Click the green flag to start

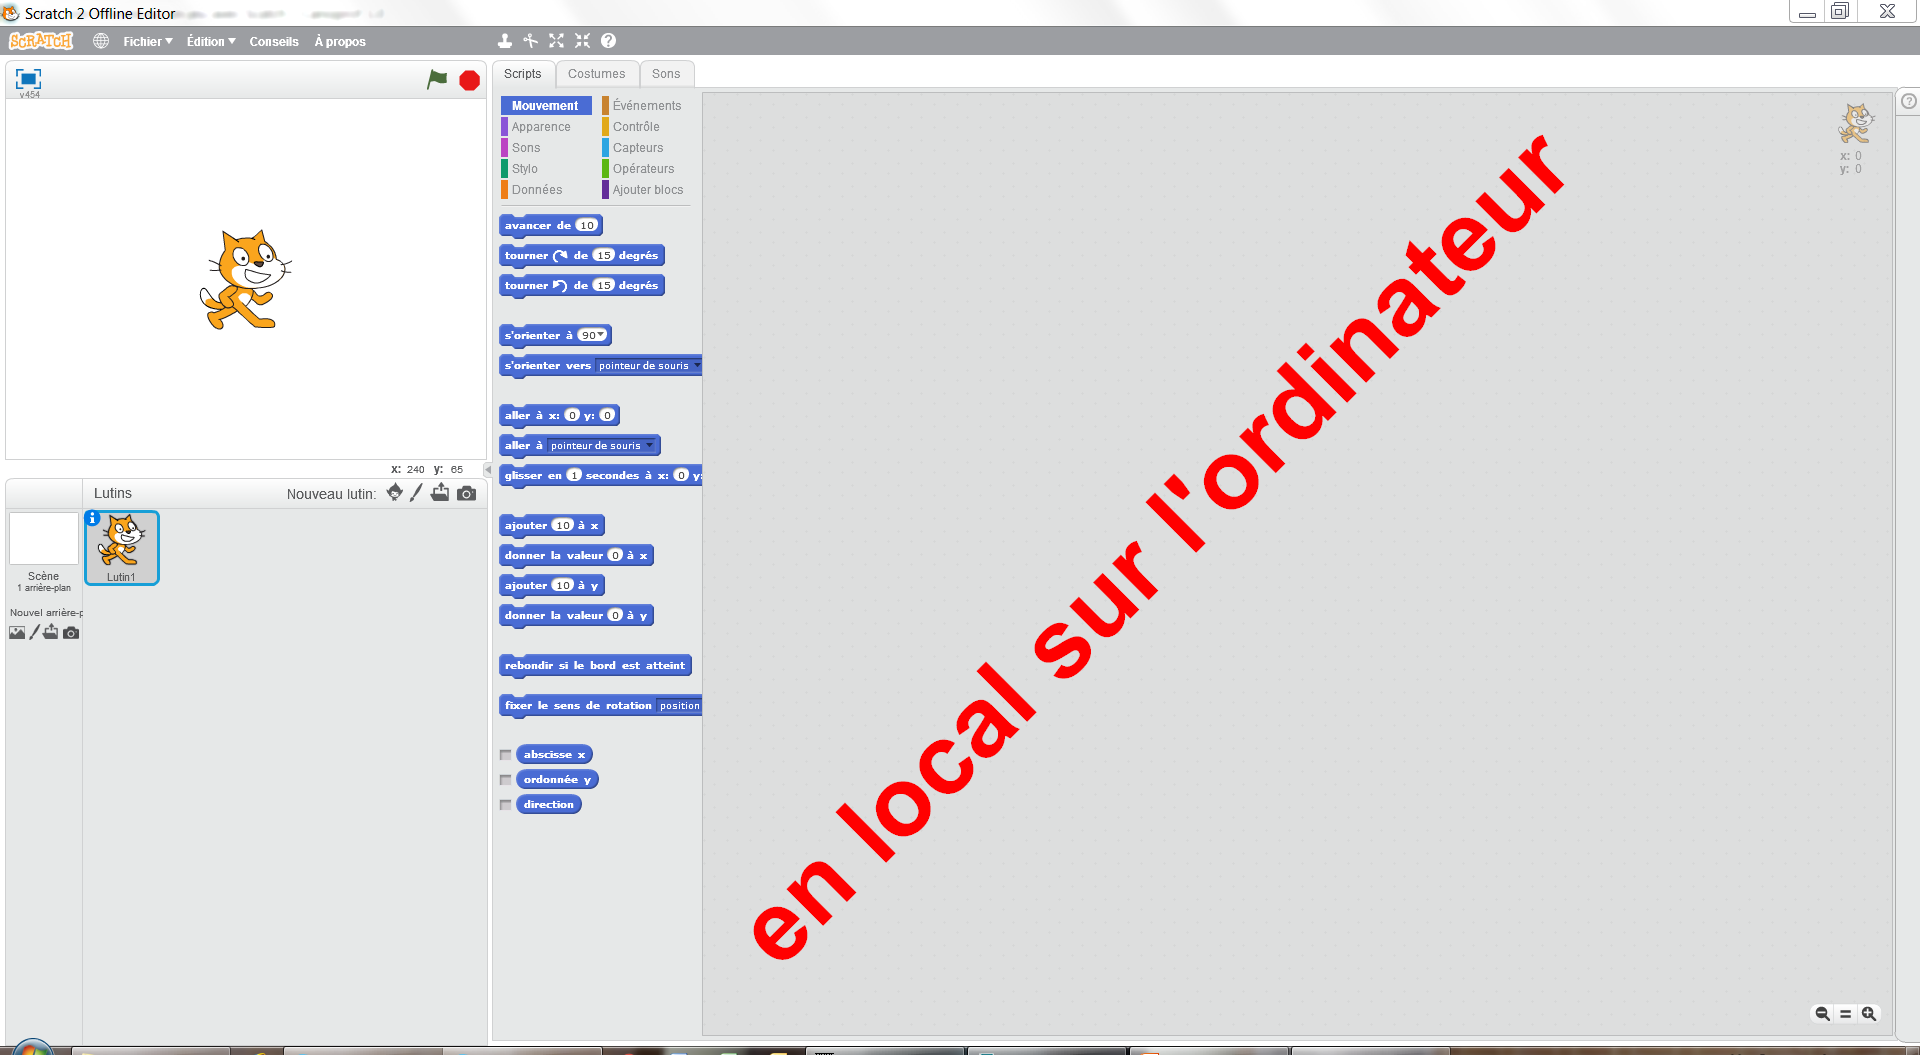(437, 80)
